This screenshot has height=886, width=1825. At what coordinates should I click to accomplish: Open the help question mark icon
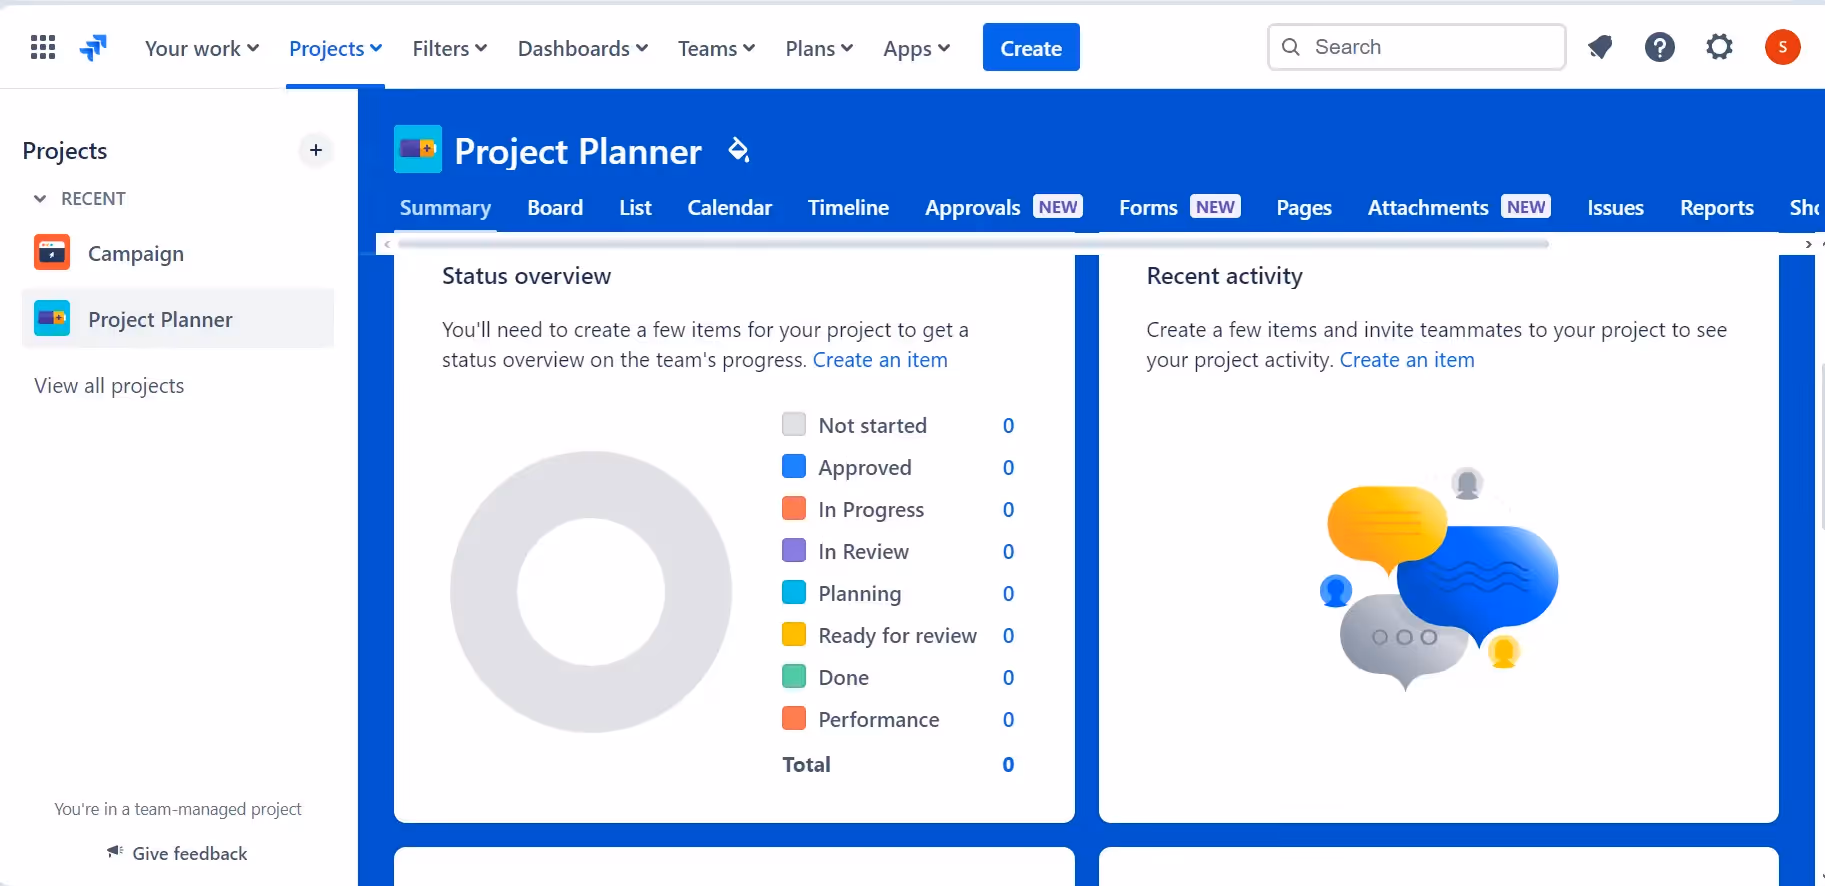pos(1660,47)
